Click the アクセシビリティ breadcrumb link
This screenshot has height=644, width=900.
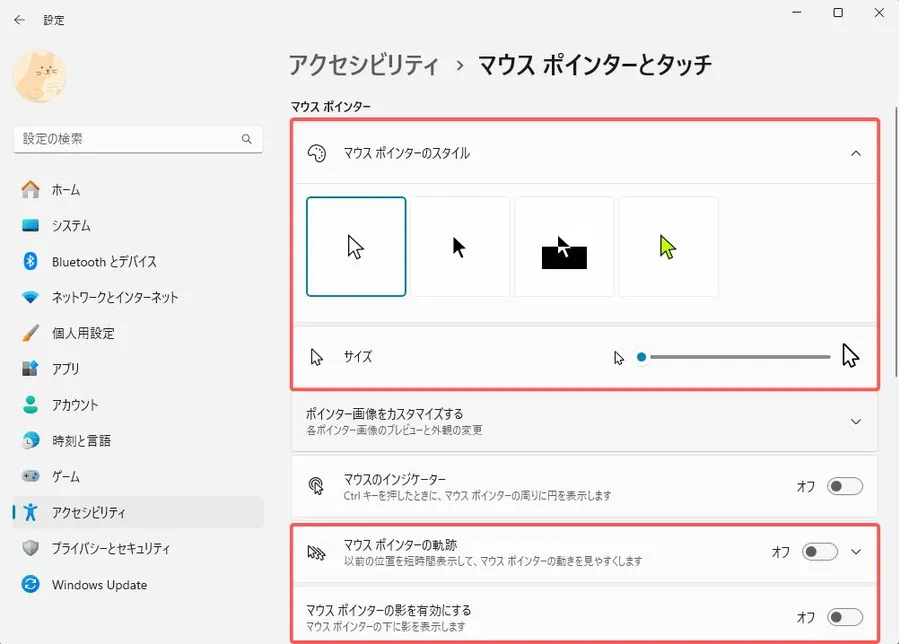point(364,66)
